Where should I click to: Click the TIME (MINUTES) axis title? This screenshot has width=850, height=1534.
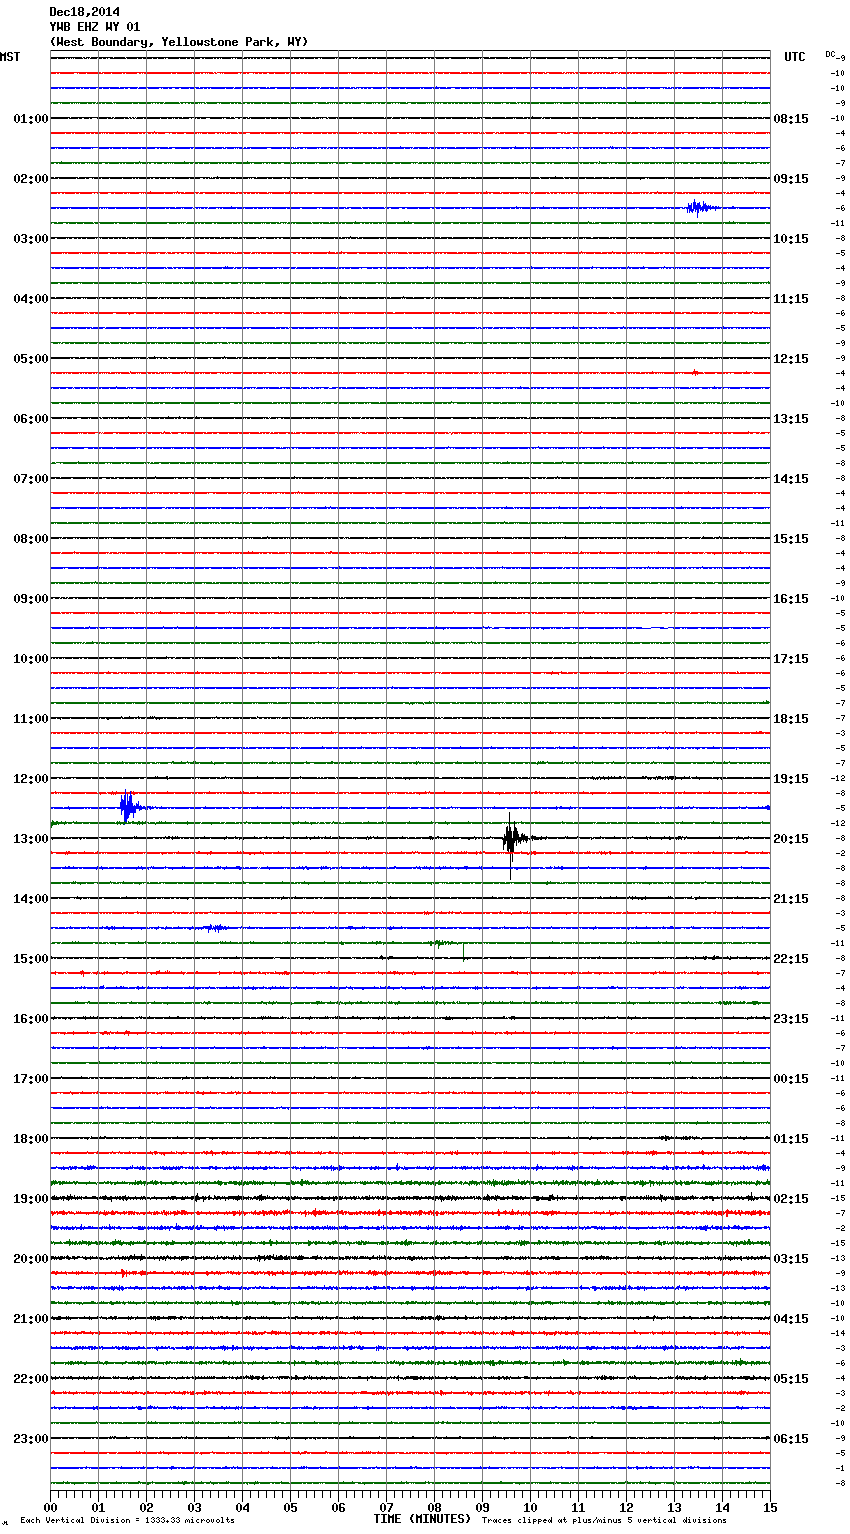pos(422,1519)
